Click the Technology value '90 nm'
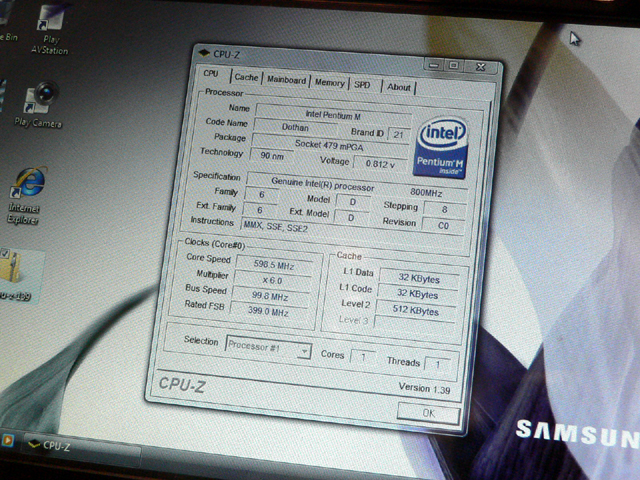Image resolution: width=640 pixels, height=480 pixels. click(271, 156)
